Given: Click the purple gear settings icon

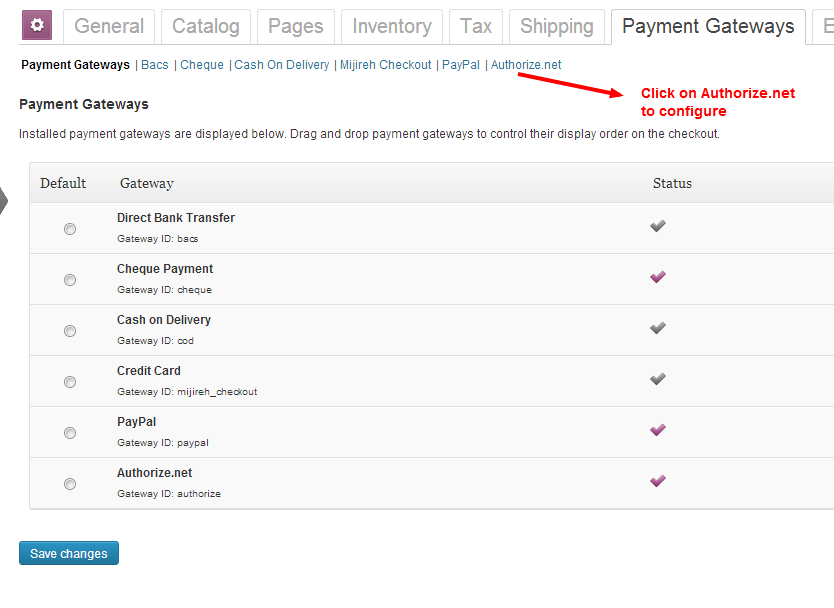Looking at the screenshot, I should pyautogui.click(x=37, y=25).
